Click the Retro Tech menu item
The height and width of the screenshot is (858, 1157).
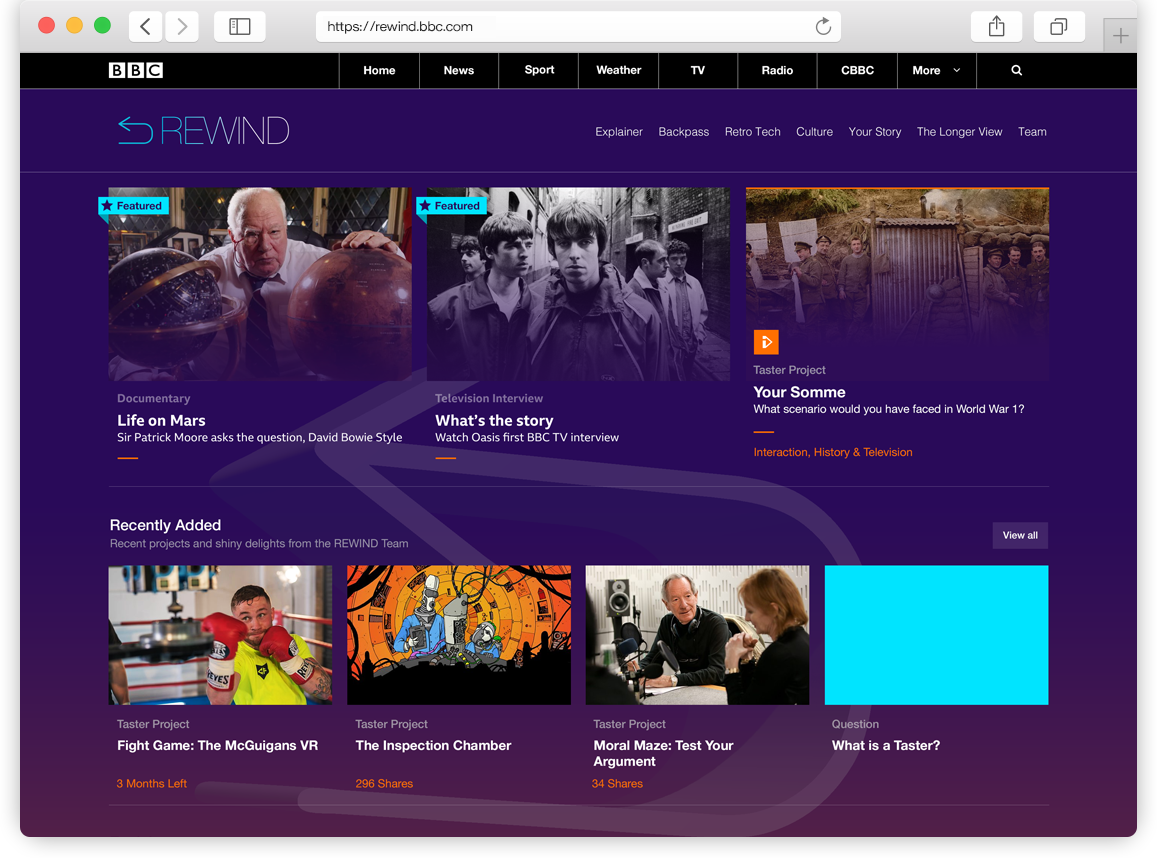click(752, 131)
